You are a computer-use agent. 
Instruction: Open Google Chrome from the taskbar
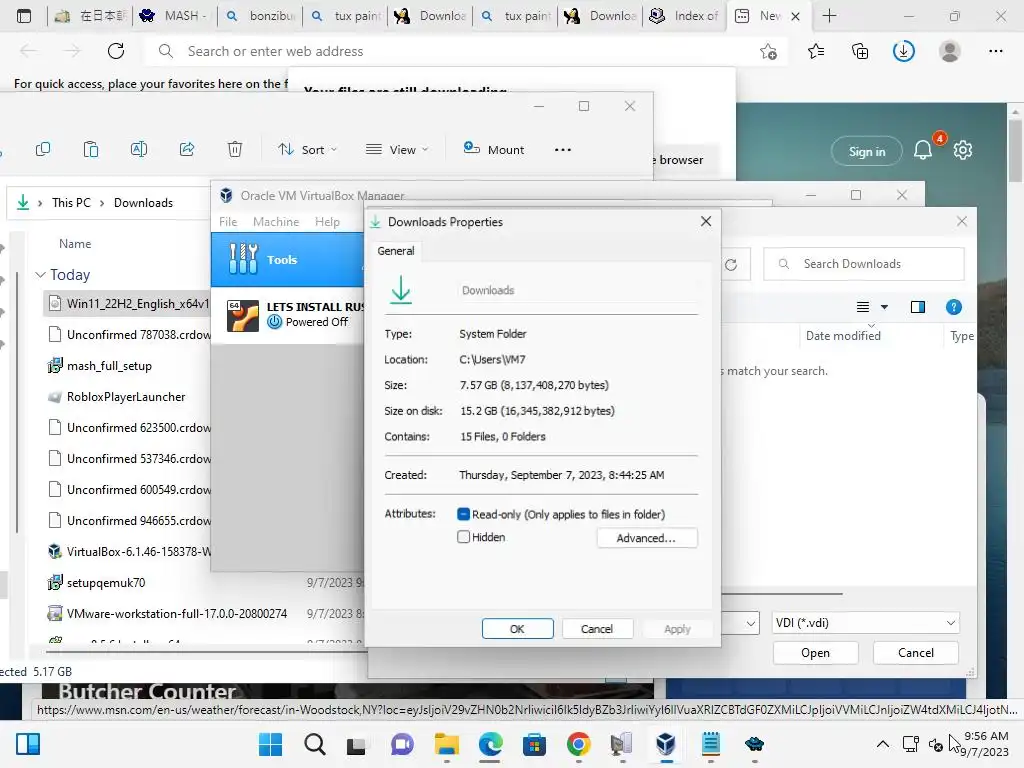tap(579, 744)
